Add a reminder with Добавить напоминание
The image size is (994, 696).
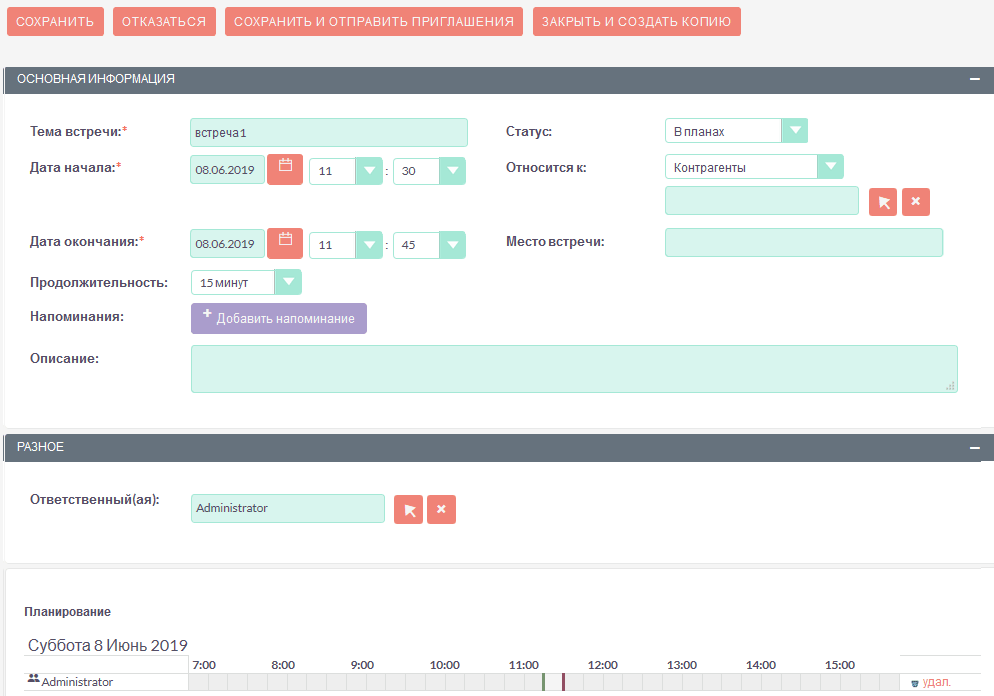click(279, 318)
